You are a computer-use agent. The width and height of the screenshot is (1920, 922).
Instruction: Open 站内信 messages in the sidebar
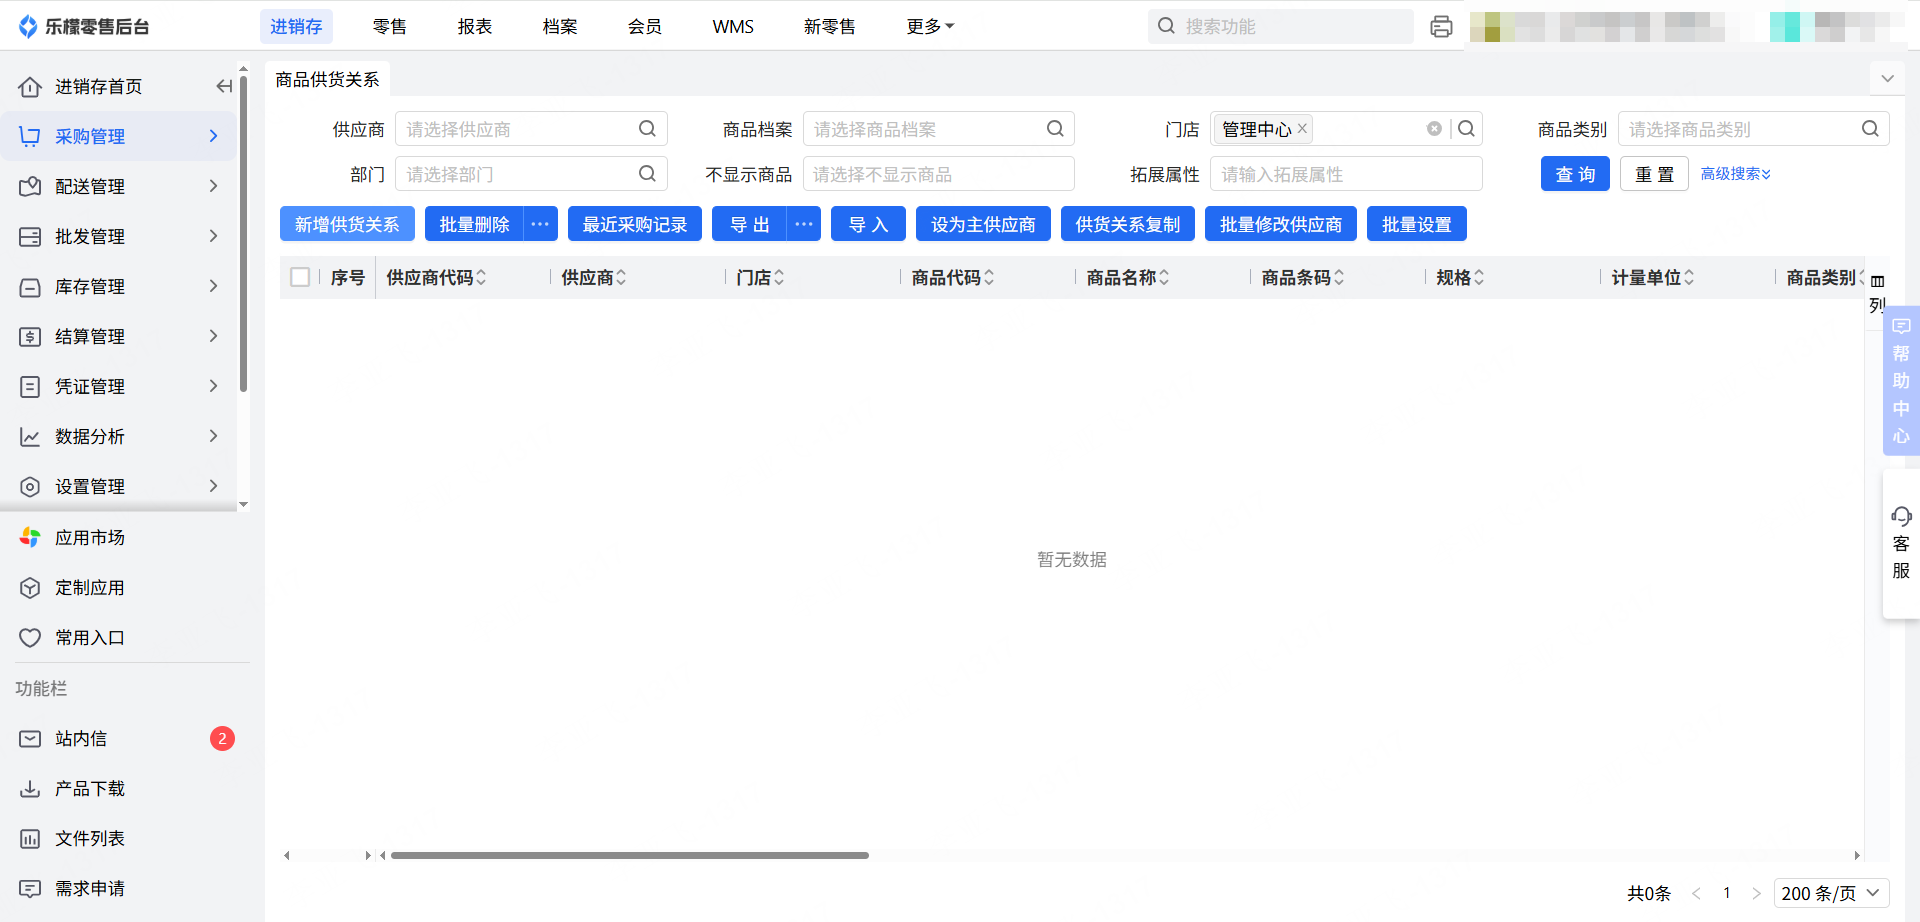(x=81, y=739)
